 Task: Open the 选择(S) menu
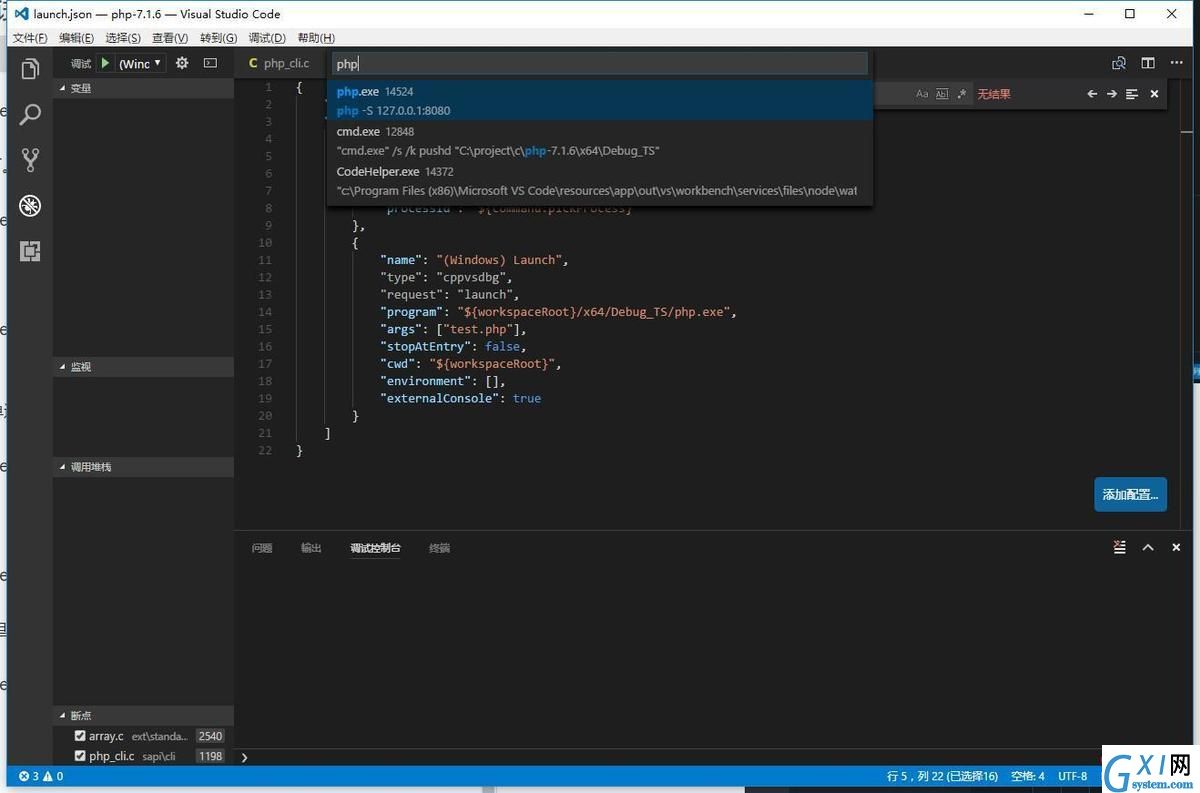(x=123, y=38)
